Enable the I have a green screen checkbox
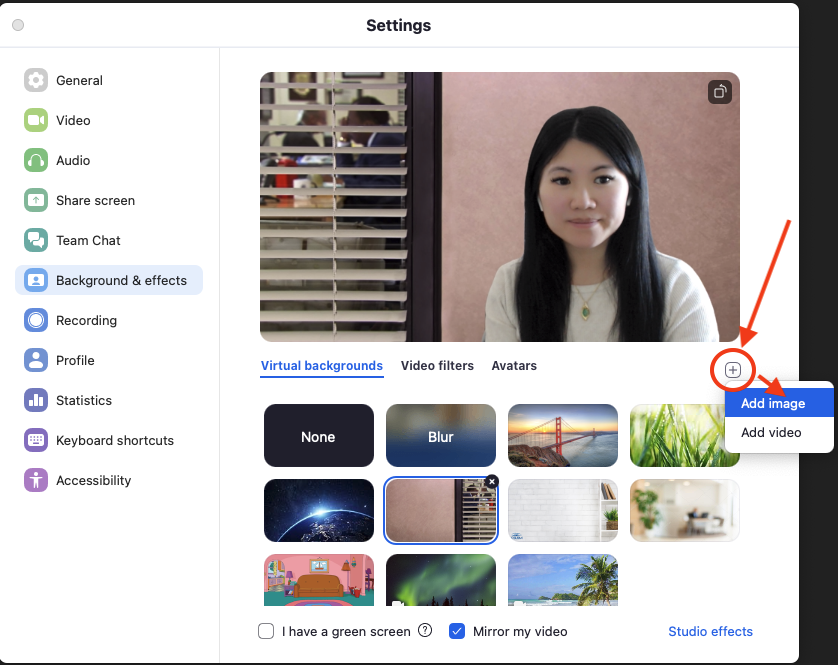Viewport: 838px width, 665px height. (266, 631)
